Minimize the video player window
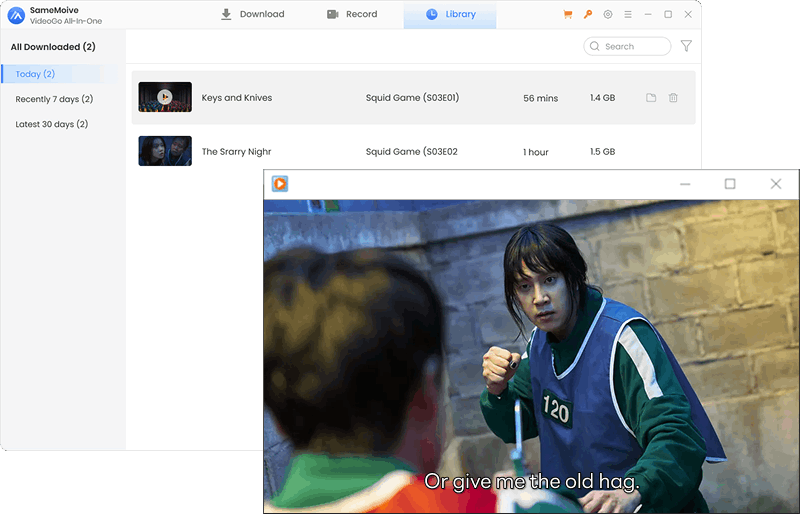800x514 pixels. (685, 184)
